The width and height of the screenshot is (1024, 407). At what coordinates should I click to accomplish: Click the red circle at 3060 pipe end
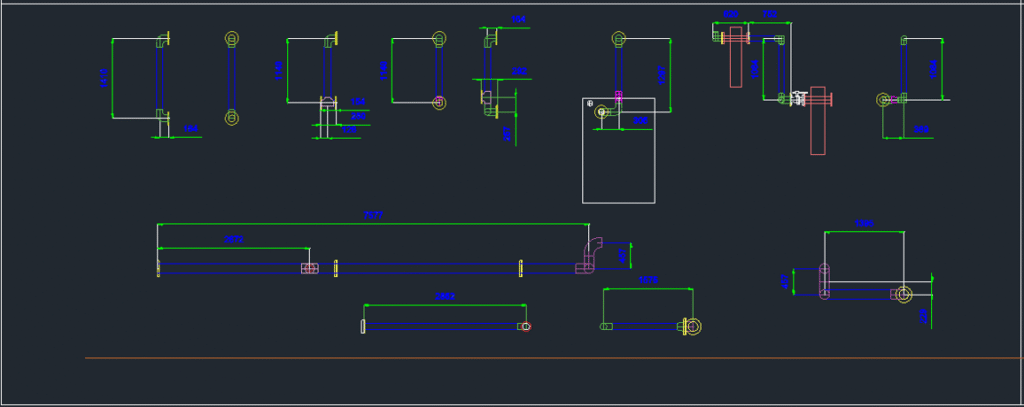(x=526, y=326)
